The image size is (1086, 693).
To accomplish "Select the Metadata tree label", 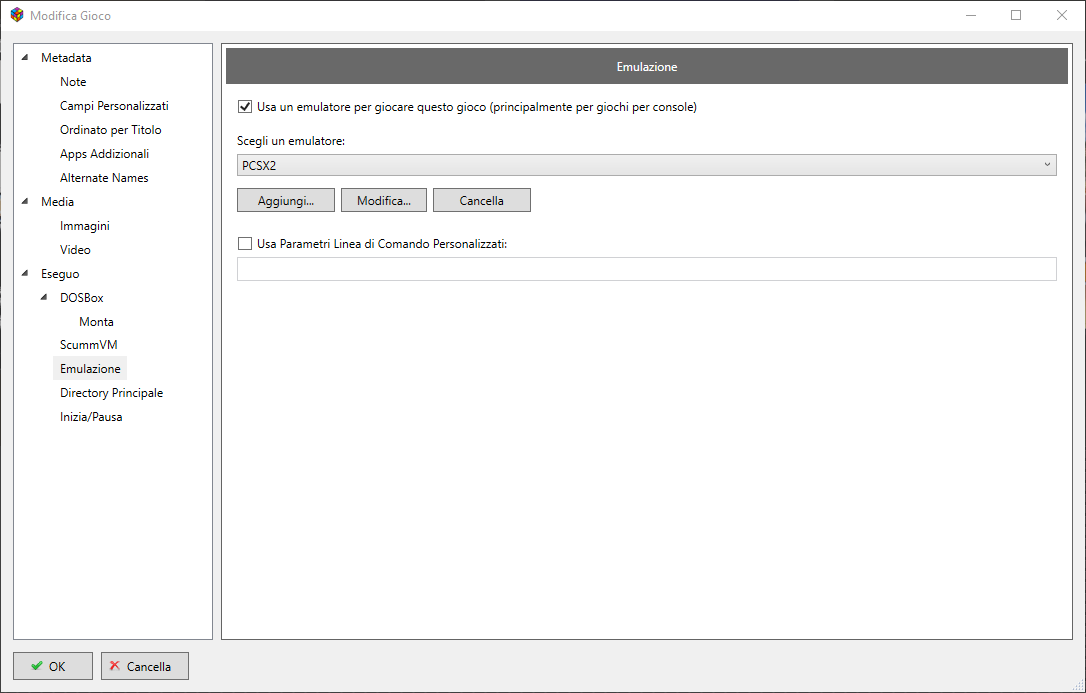I will coord(66,58).
